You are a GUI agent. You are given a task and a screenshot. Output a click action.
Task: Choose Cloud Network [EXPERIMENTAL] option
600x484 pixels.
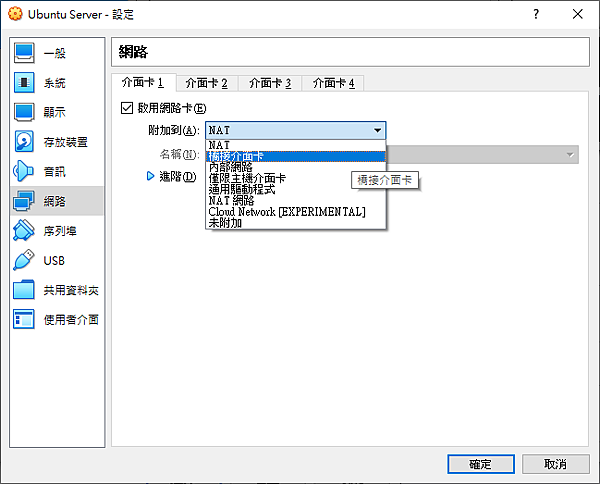295,212
